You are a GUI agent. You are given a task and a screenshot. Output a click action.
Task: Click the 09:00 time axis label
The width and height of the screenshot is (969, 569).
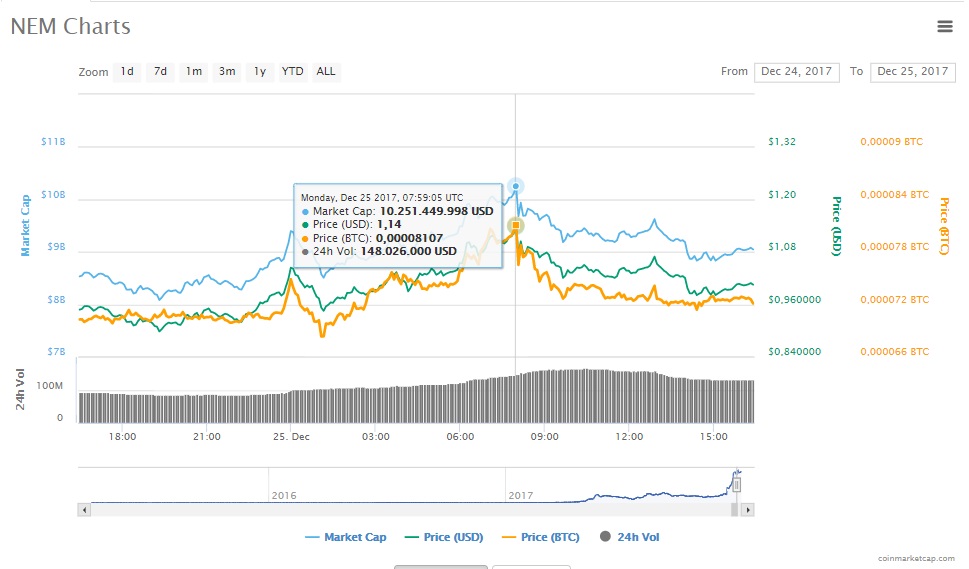tap(544, 436)
